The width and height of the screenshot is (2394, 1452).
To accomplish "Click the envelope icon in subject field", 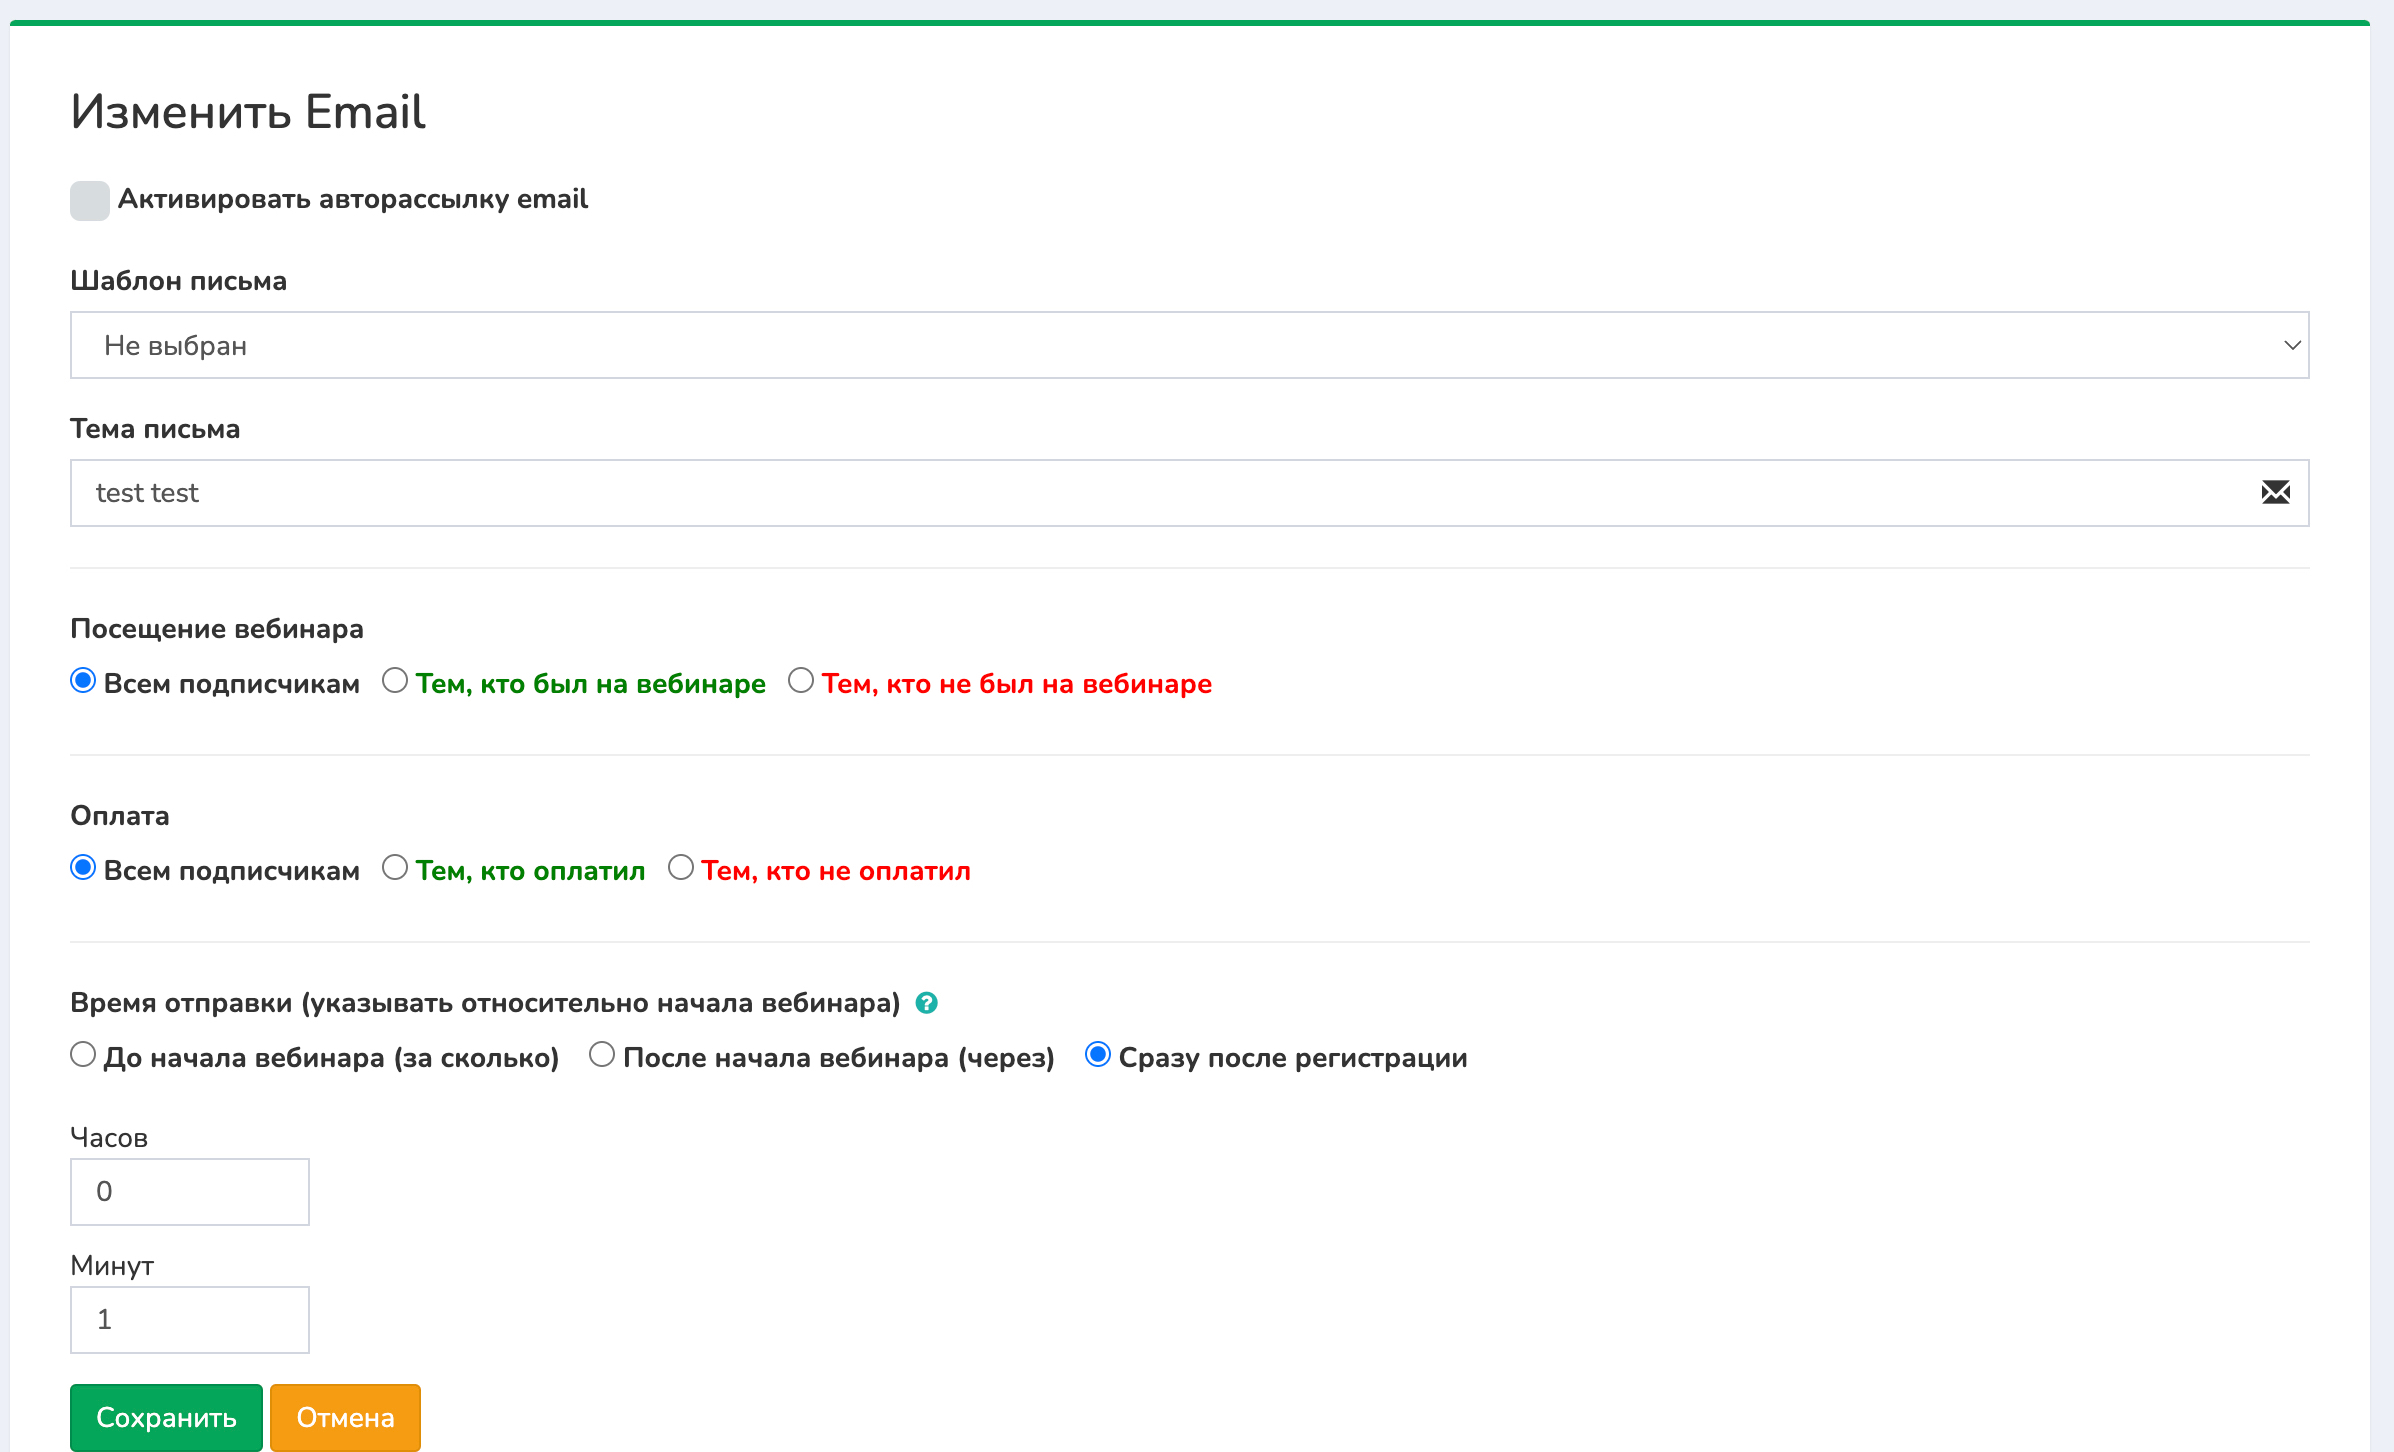I will (x=2275, y=492).
